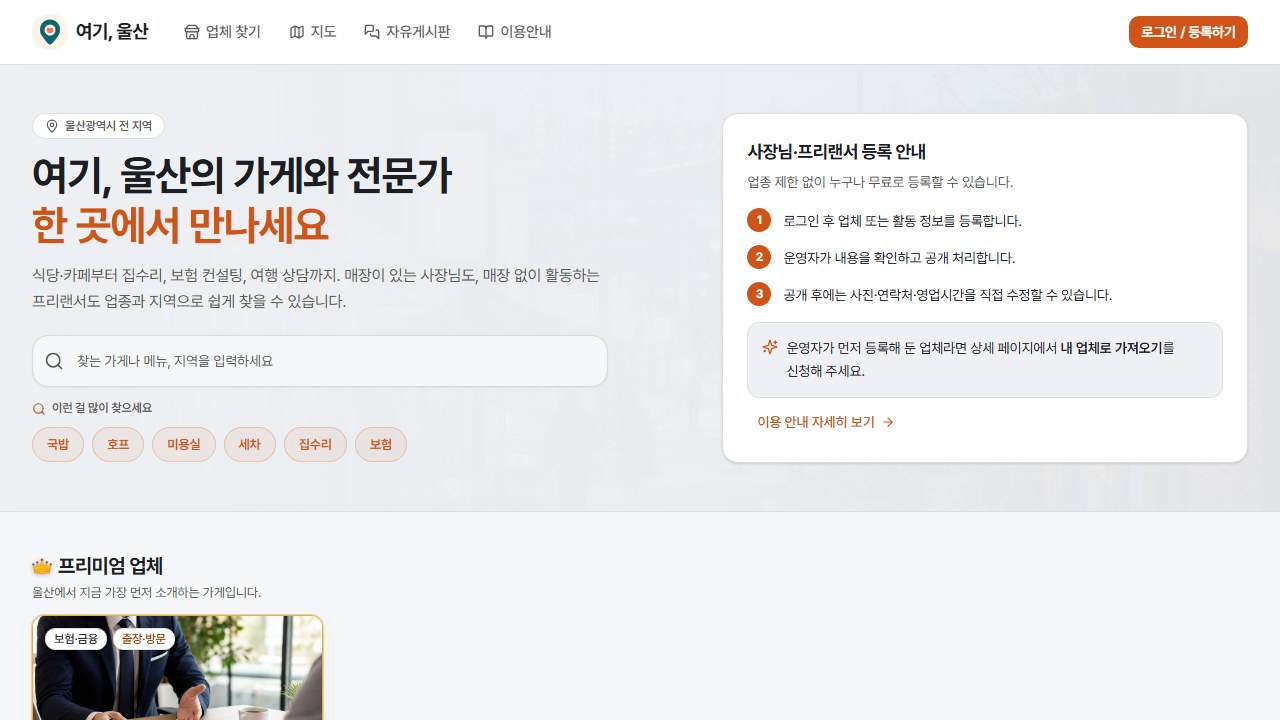Click the crown icon beside 프리미엄 업체
Viewport: 1280px width, 720px height.
click(x=42, y=567)
